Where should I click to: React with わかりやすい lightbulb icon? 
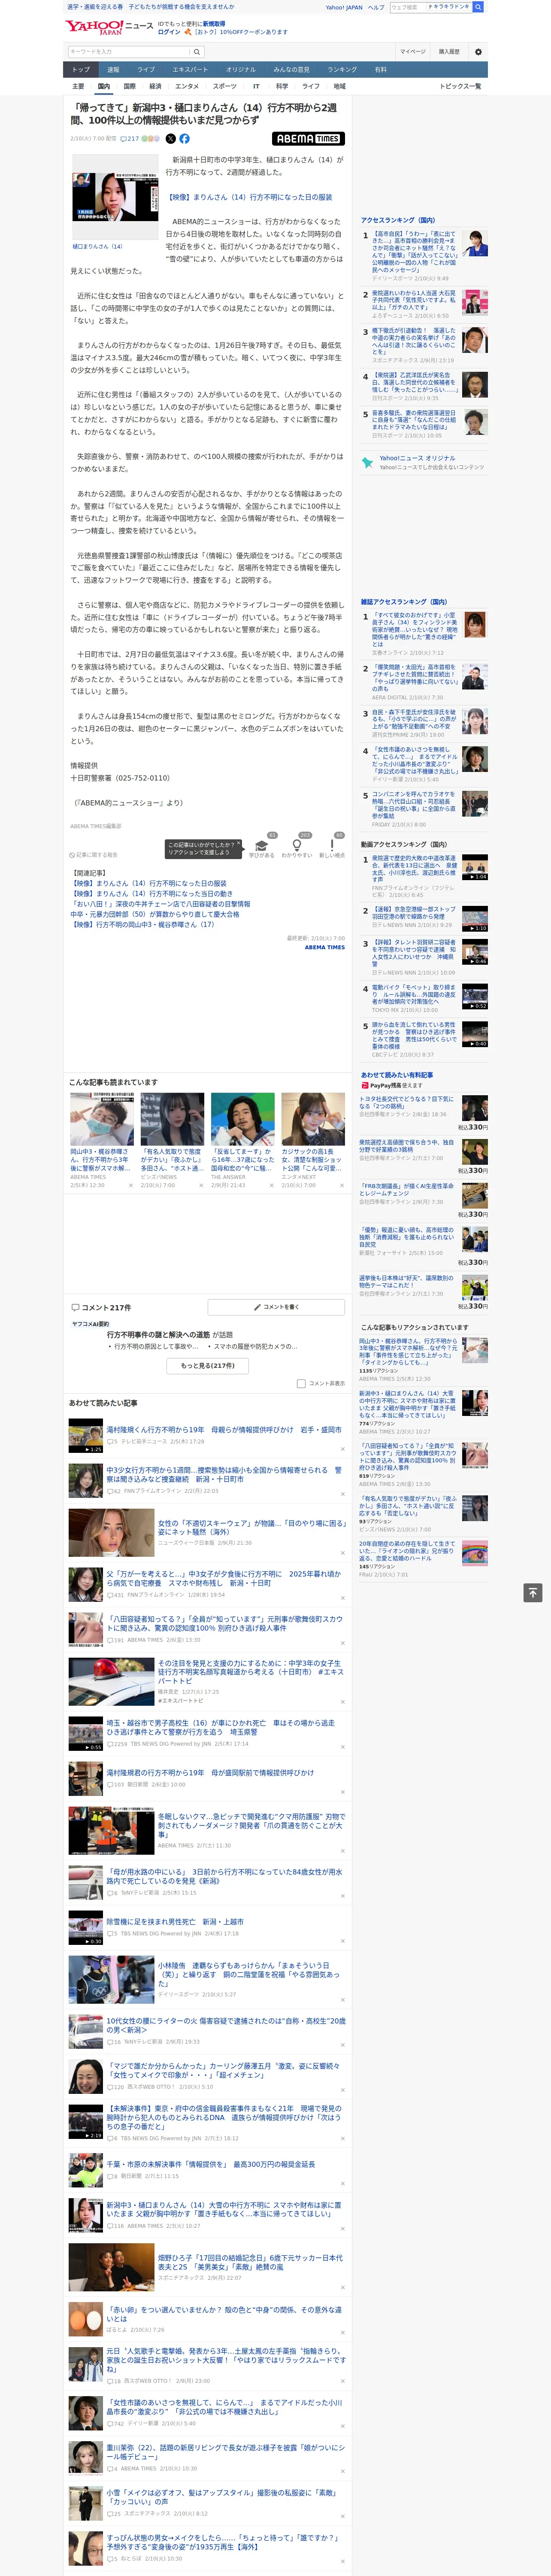(x=296, y=845)
